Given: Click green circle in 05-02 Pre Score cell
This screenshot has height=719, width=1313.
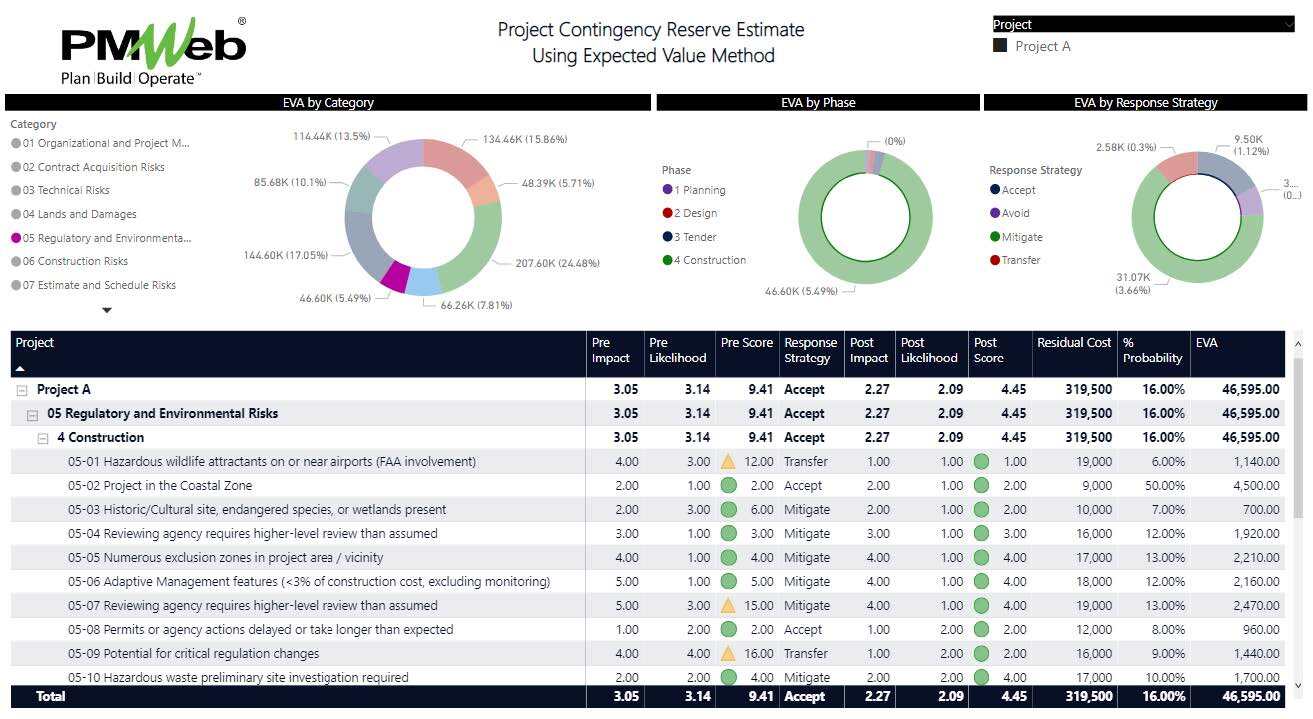Looking at the screenshot, I should point(728,485).
